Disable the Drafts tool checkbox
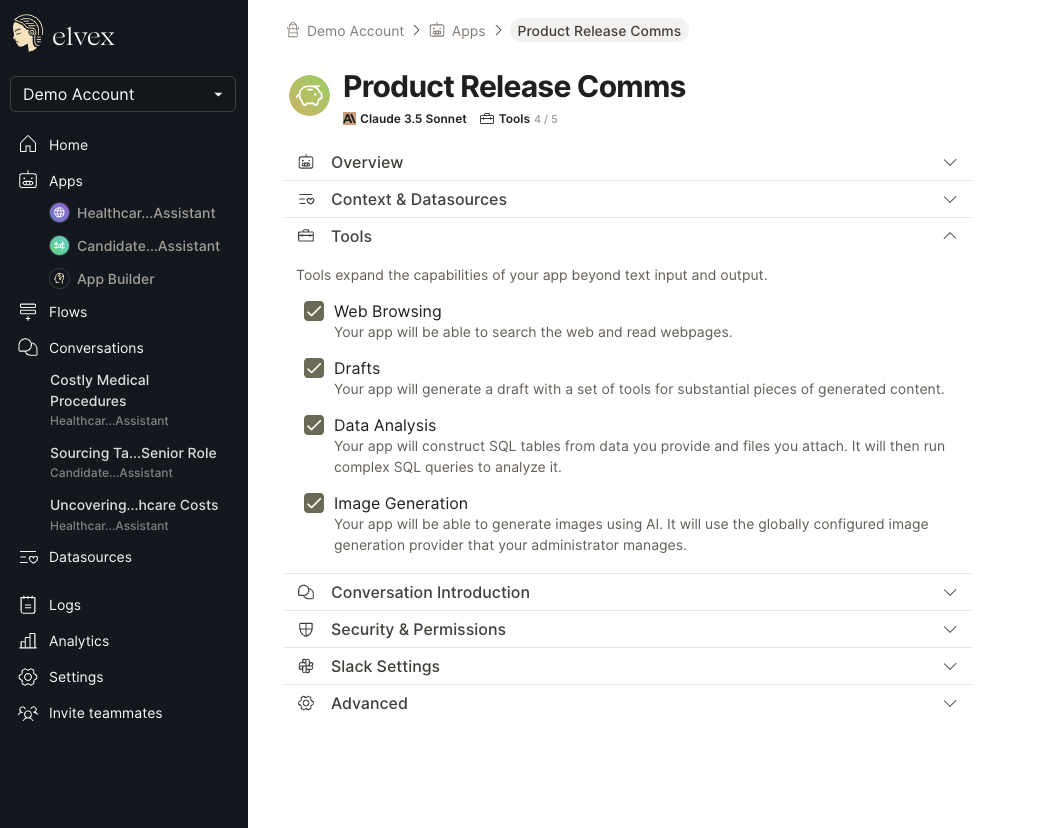The width and height of the screenshot is (1045, 828). pos(314,368)
